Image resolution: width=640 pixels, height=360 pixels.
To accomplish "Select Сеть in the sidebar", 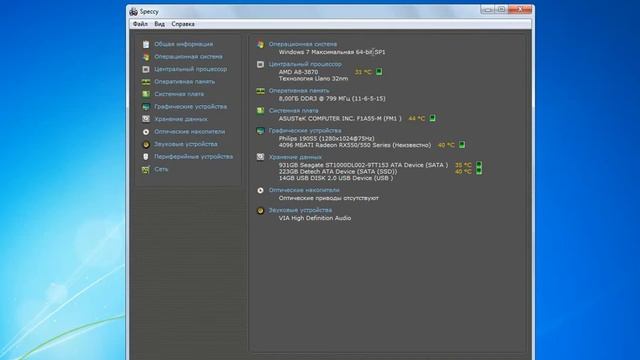I will click(x=161, y=169).
